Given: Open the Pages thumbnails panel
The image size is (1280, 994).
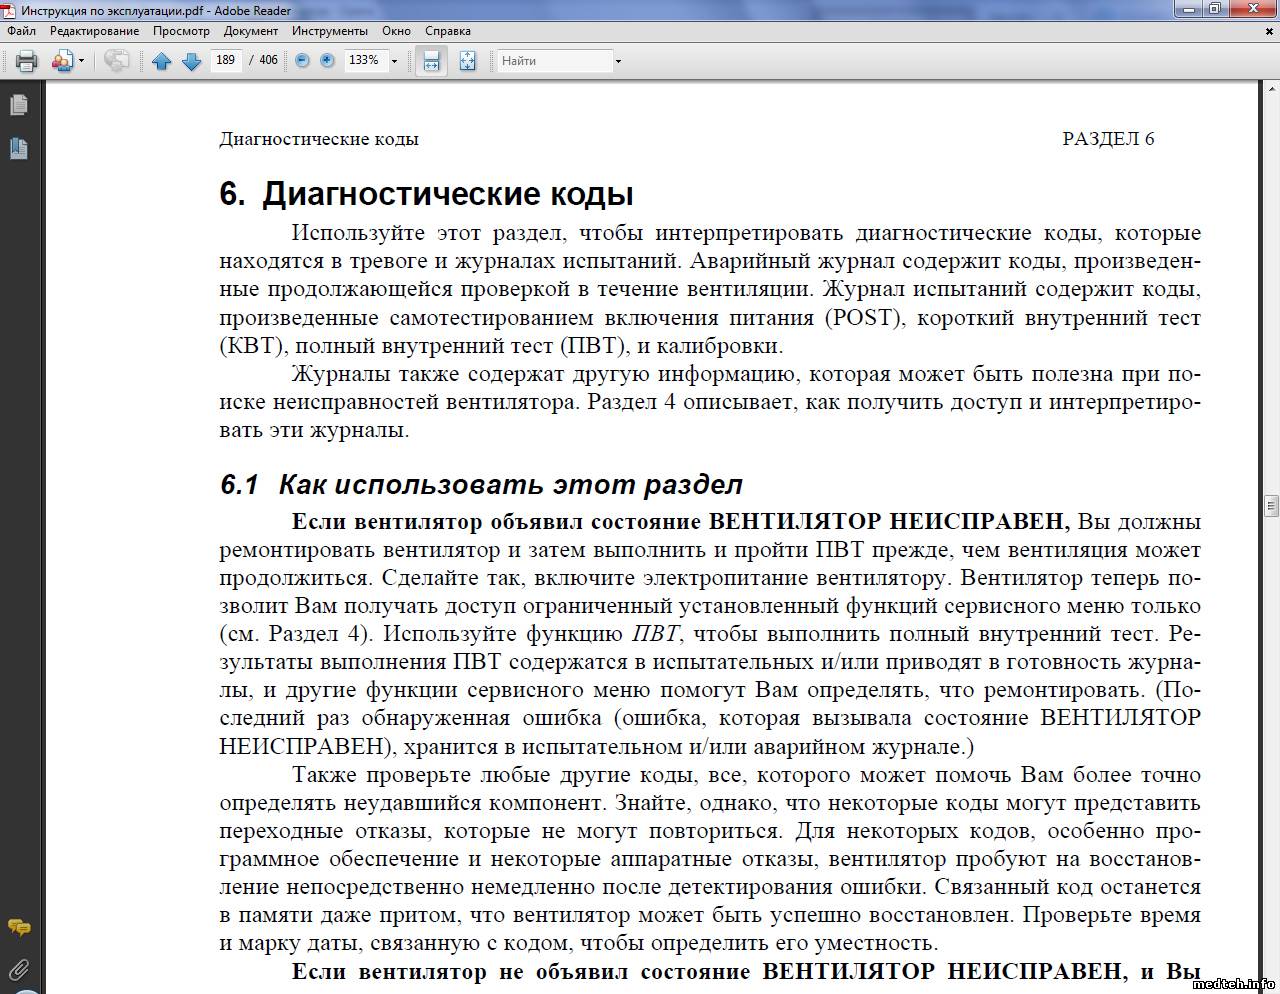Looking at the screenshot, I should [18, 105].
